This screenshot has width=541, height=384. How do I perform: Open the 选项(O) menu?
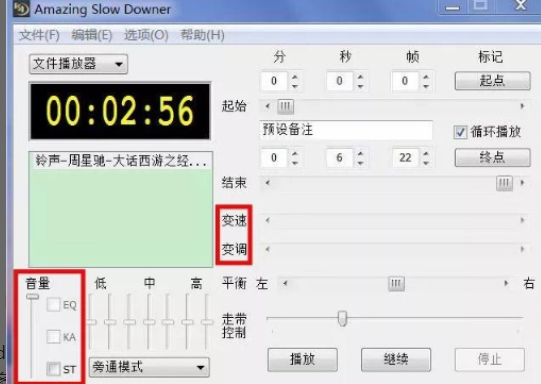click(x=146, y=35)
